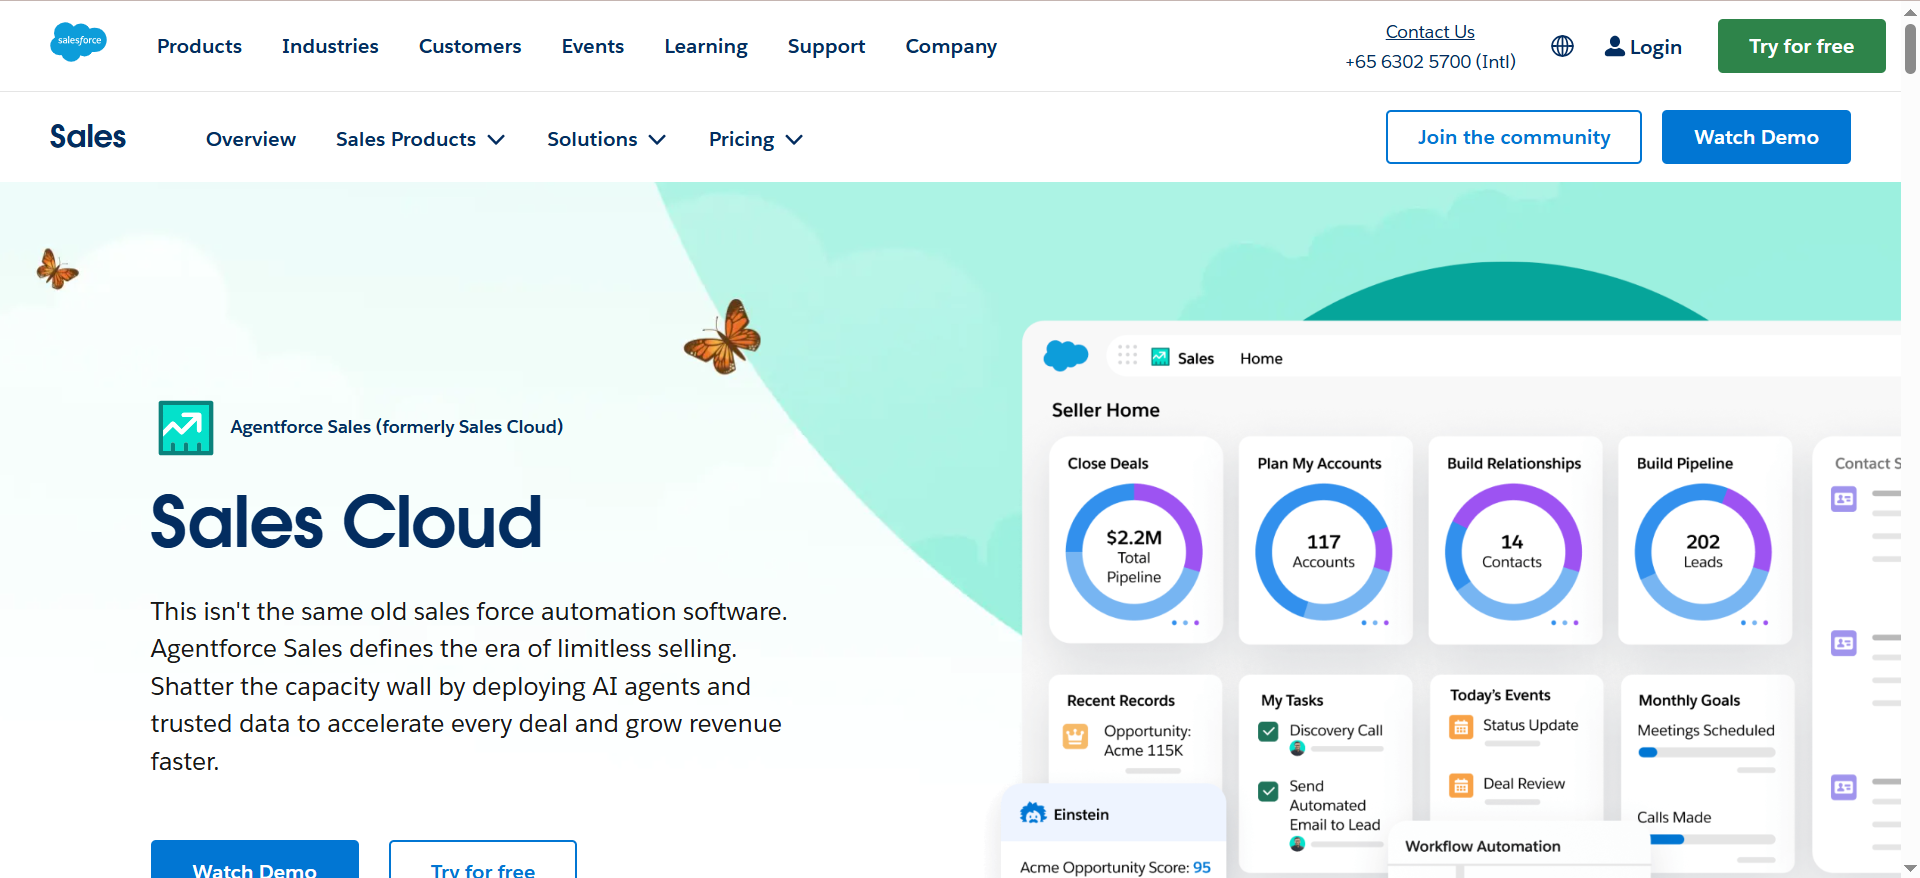Screen dimensions: 1920x878
Task: Click the Salesforce cloud logo
Action: (x=78, y=42)
